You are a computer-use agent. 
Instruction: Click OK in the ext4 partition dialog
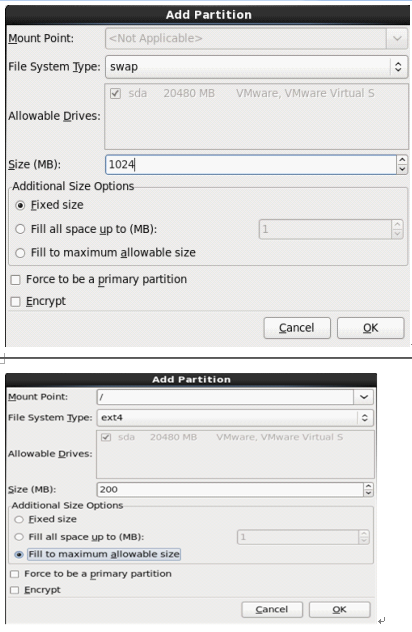coord(339,609)
